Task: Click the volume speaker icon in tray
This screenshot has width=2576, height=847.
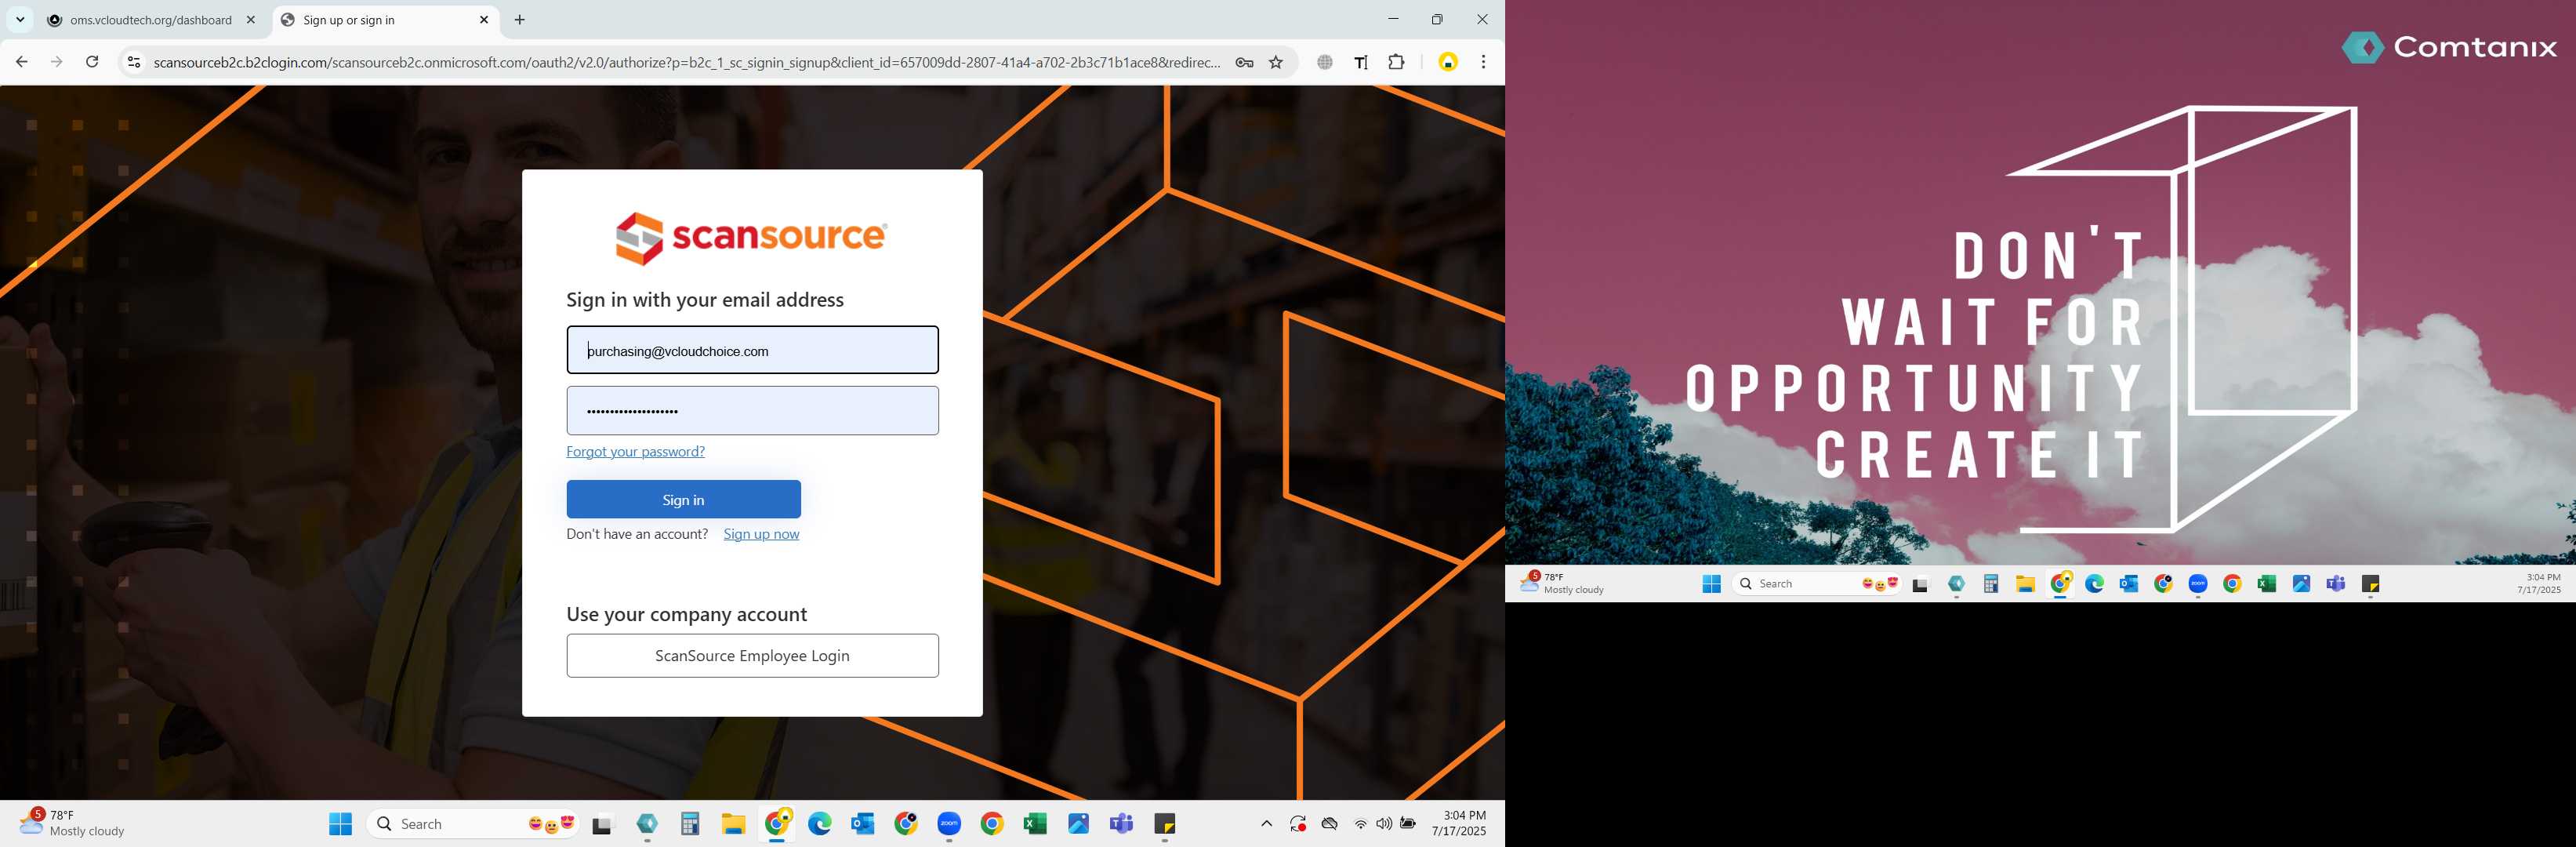Action: 1384,824
